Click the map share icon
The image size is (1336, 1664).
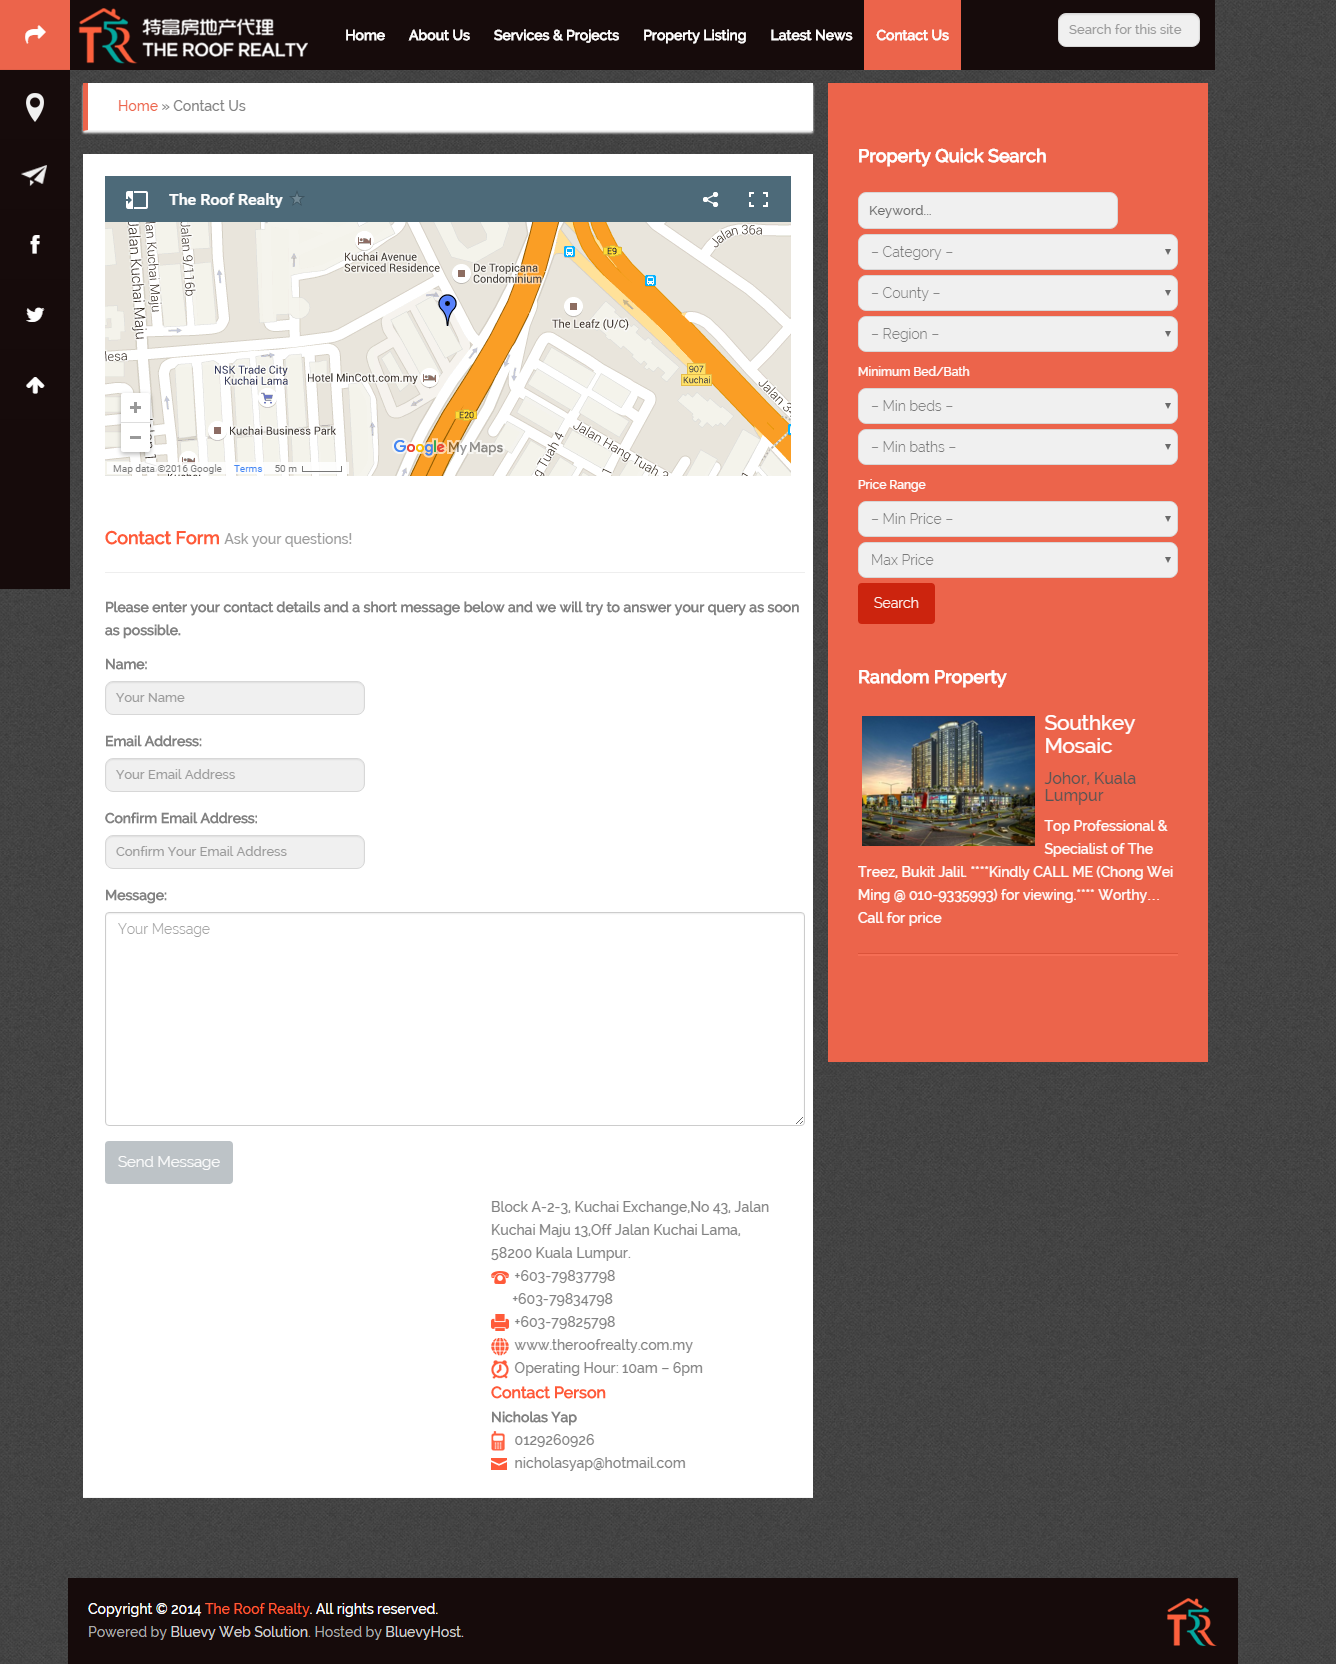click(x=710, y=199)
